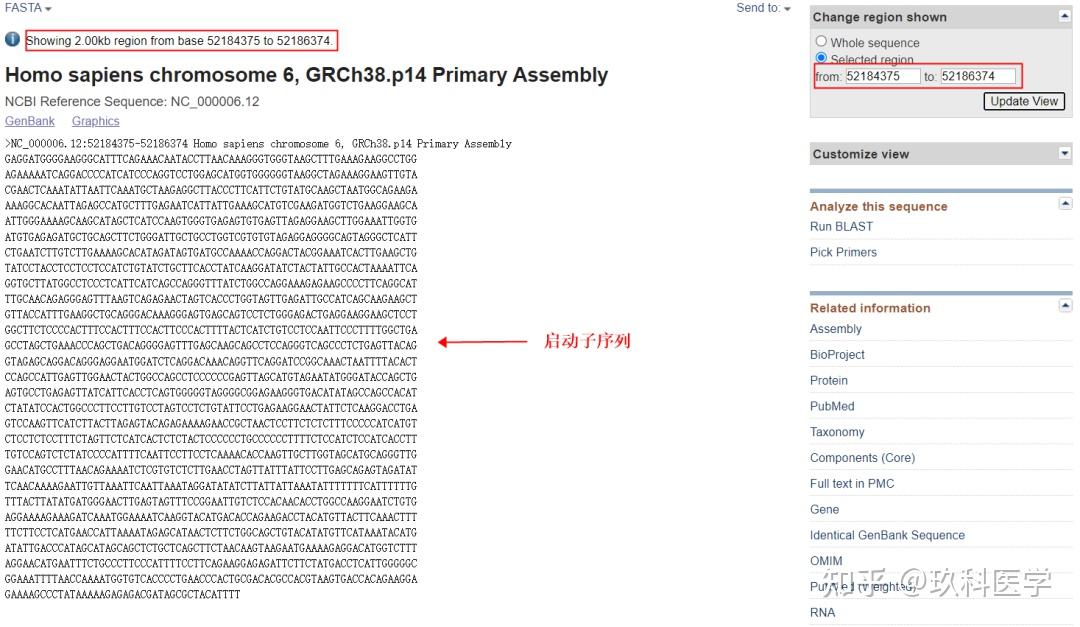Open the Full text in PMC link
This screenshot has width=1080, height=627.
click(x=852, y=484)
